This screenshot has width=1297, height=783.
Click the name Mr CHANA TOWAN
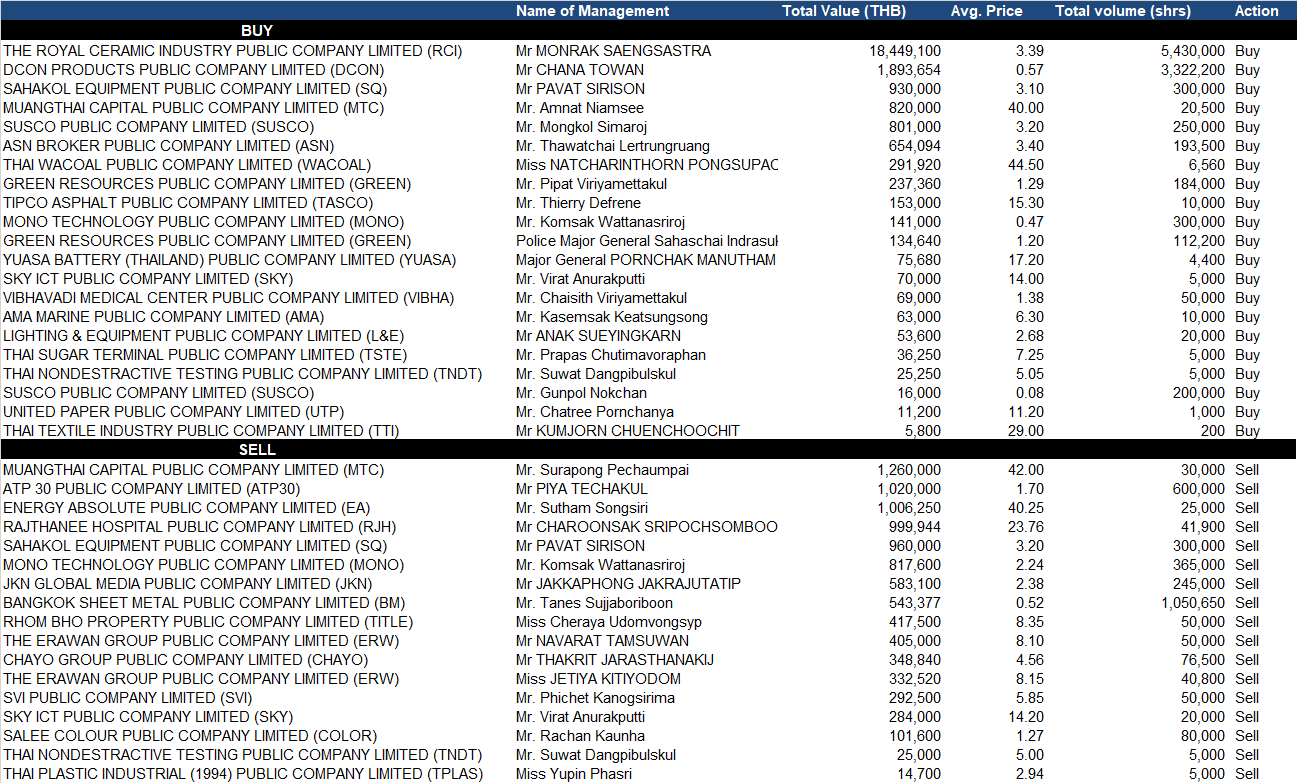point(580,69)
